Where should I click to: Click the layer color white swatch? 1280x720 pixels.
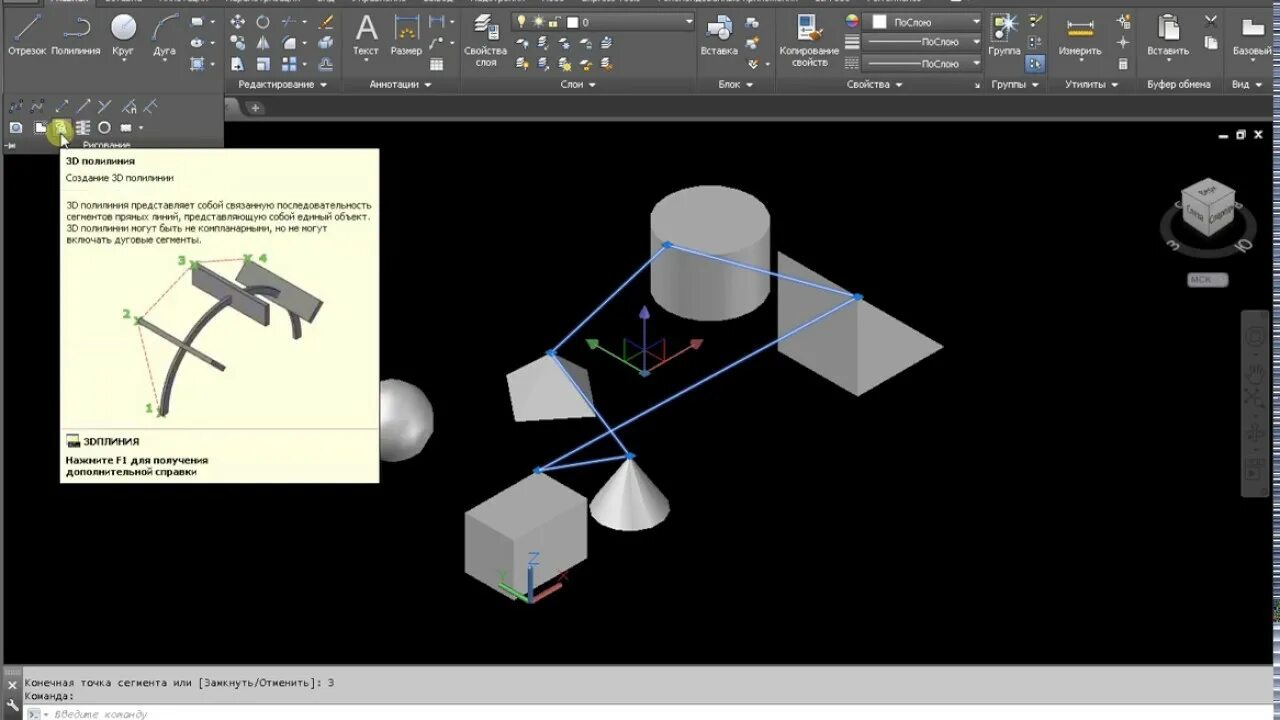[573, 21]
